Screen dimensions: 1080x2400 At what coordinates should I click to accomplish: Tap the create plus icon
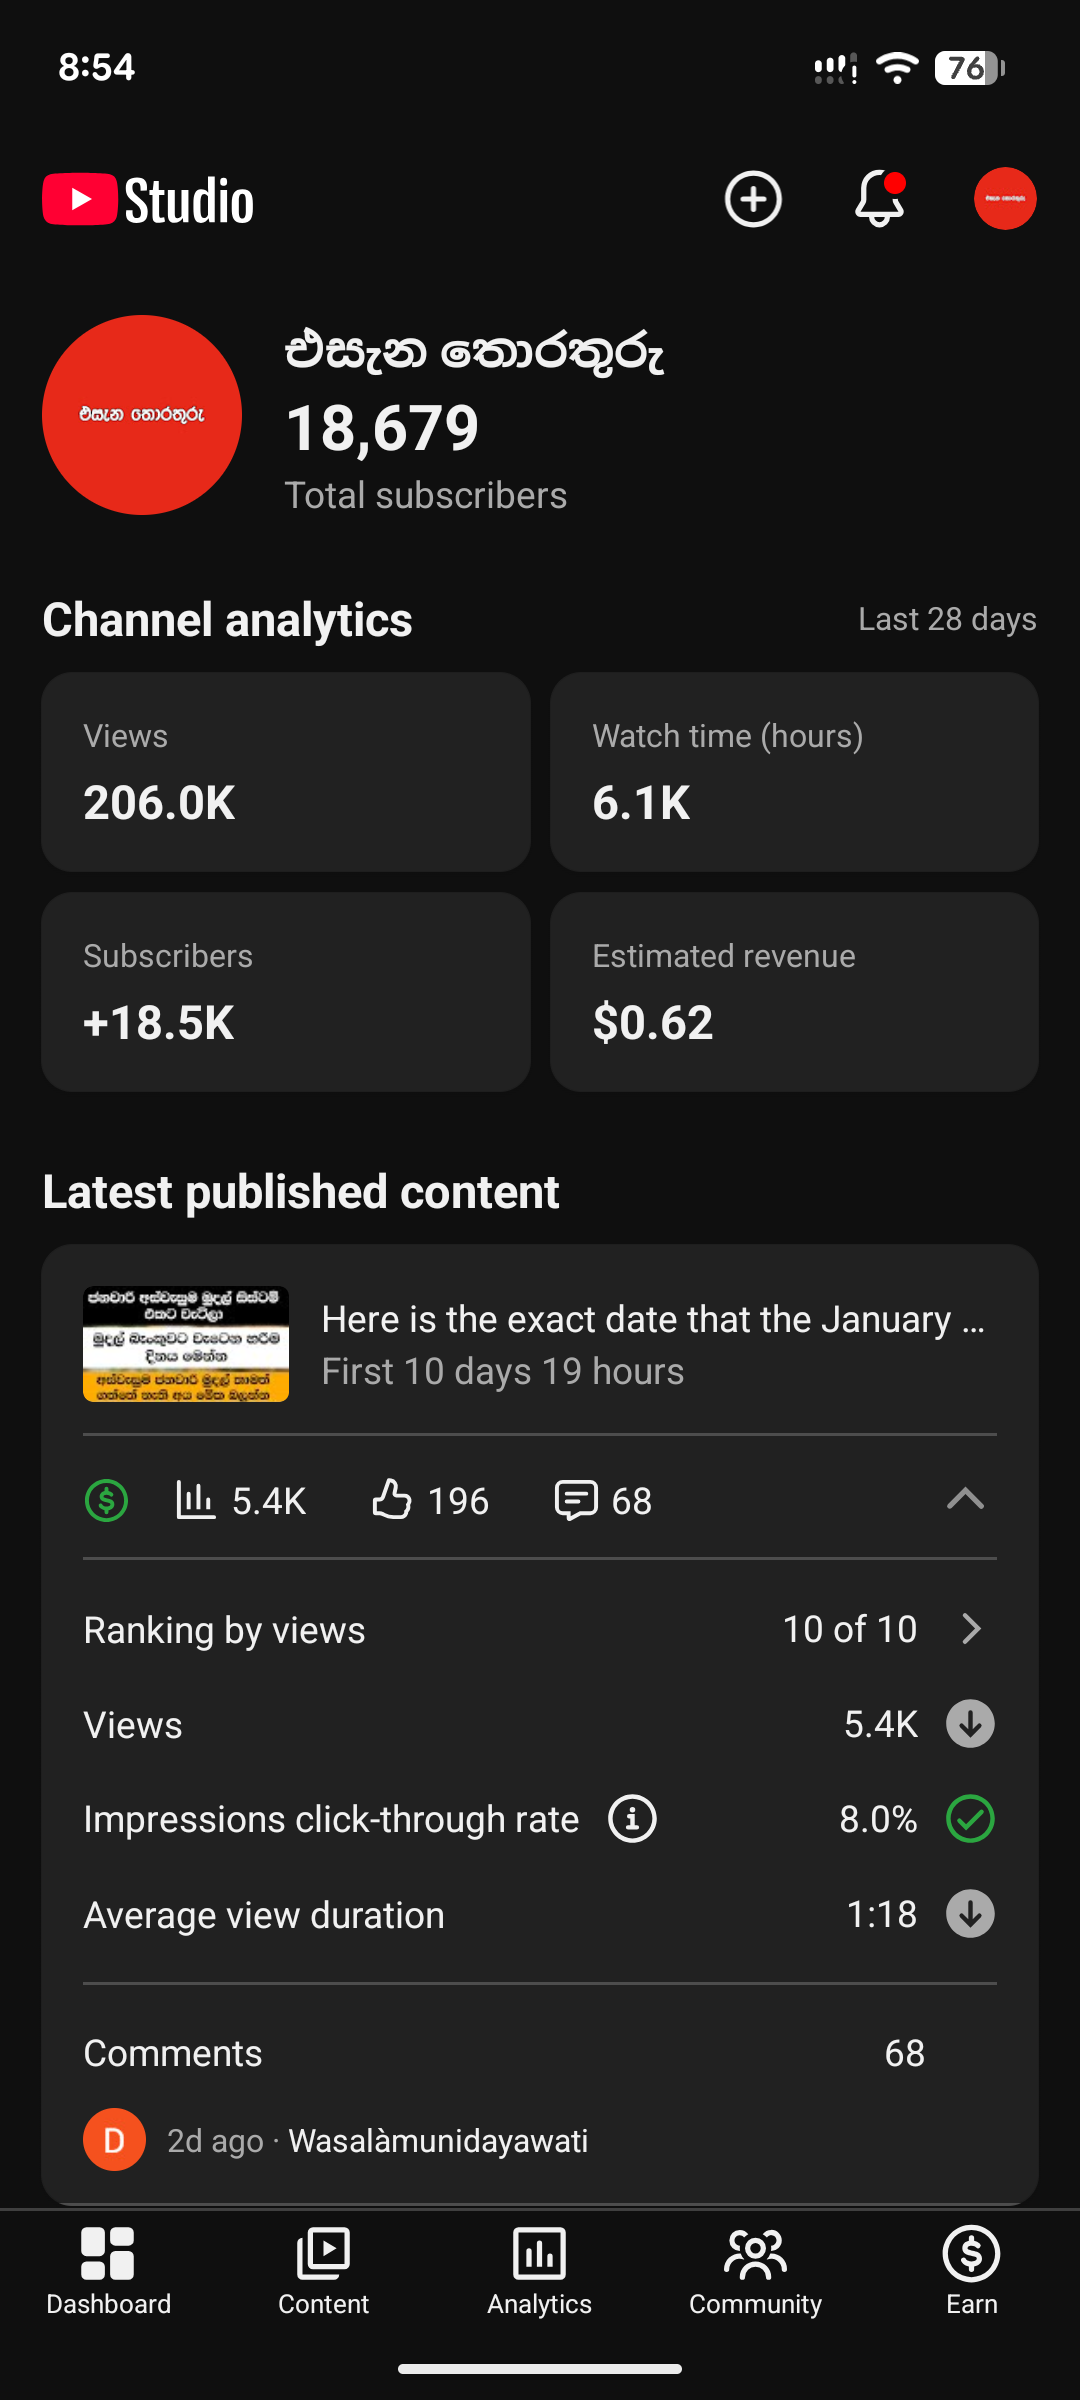coord(752,199)
